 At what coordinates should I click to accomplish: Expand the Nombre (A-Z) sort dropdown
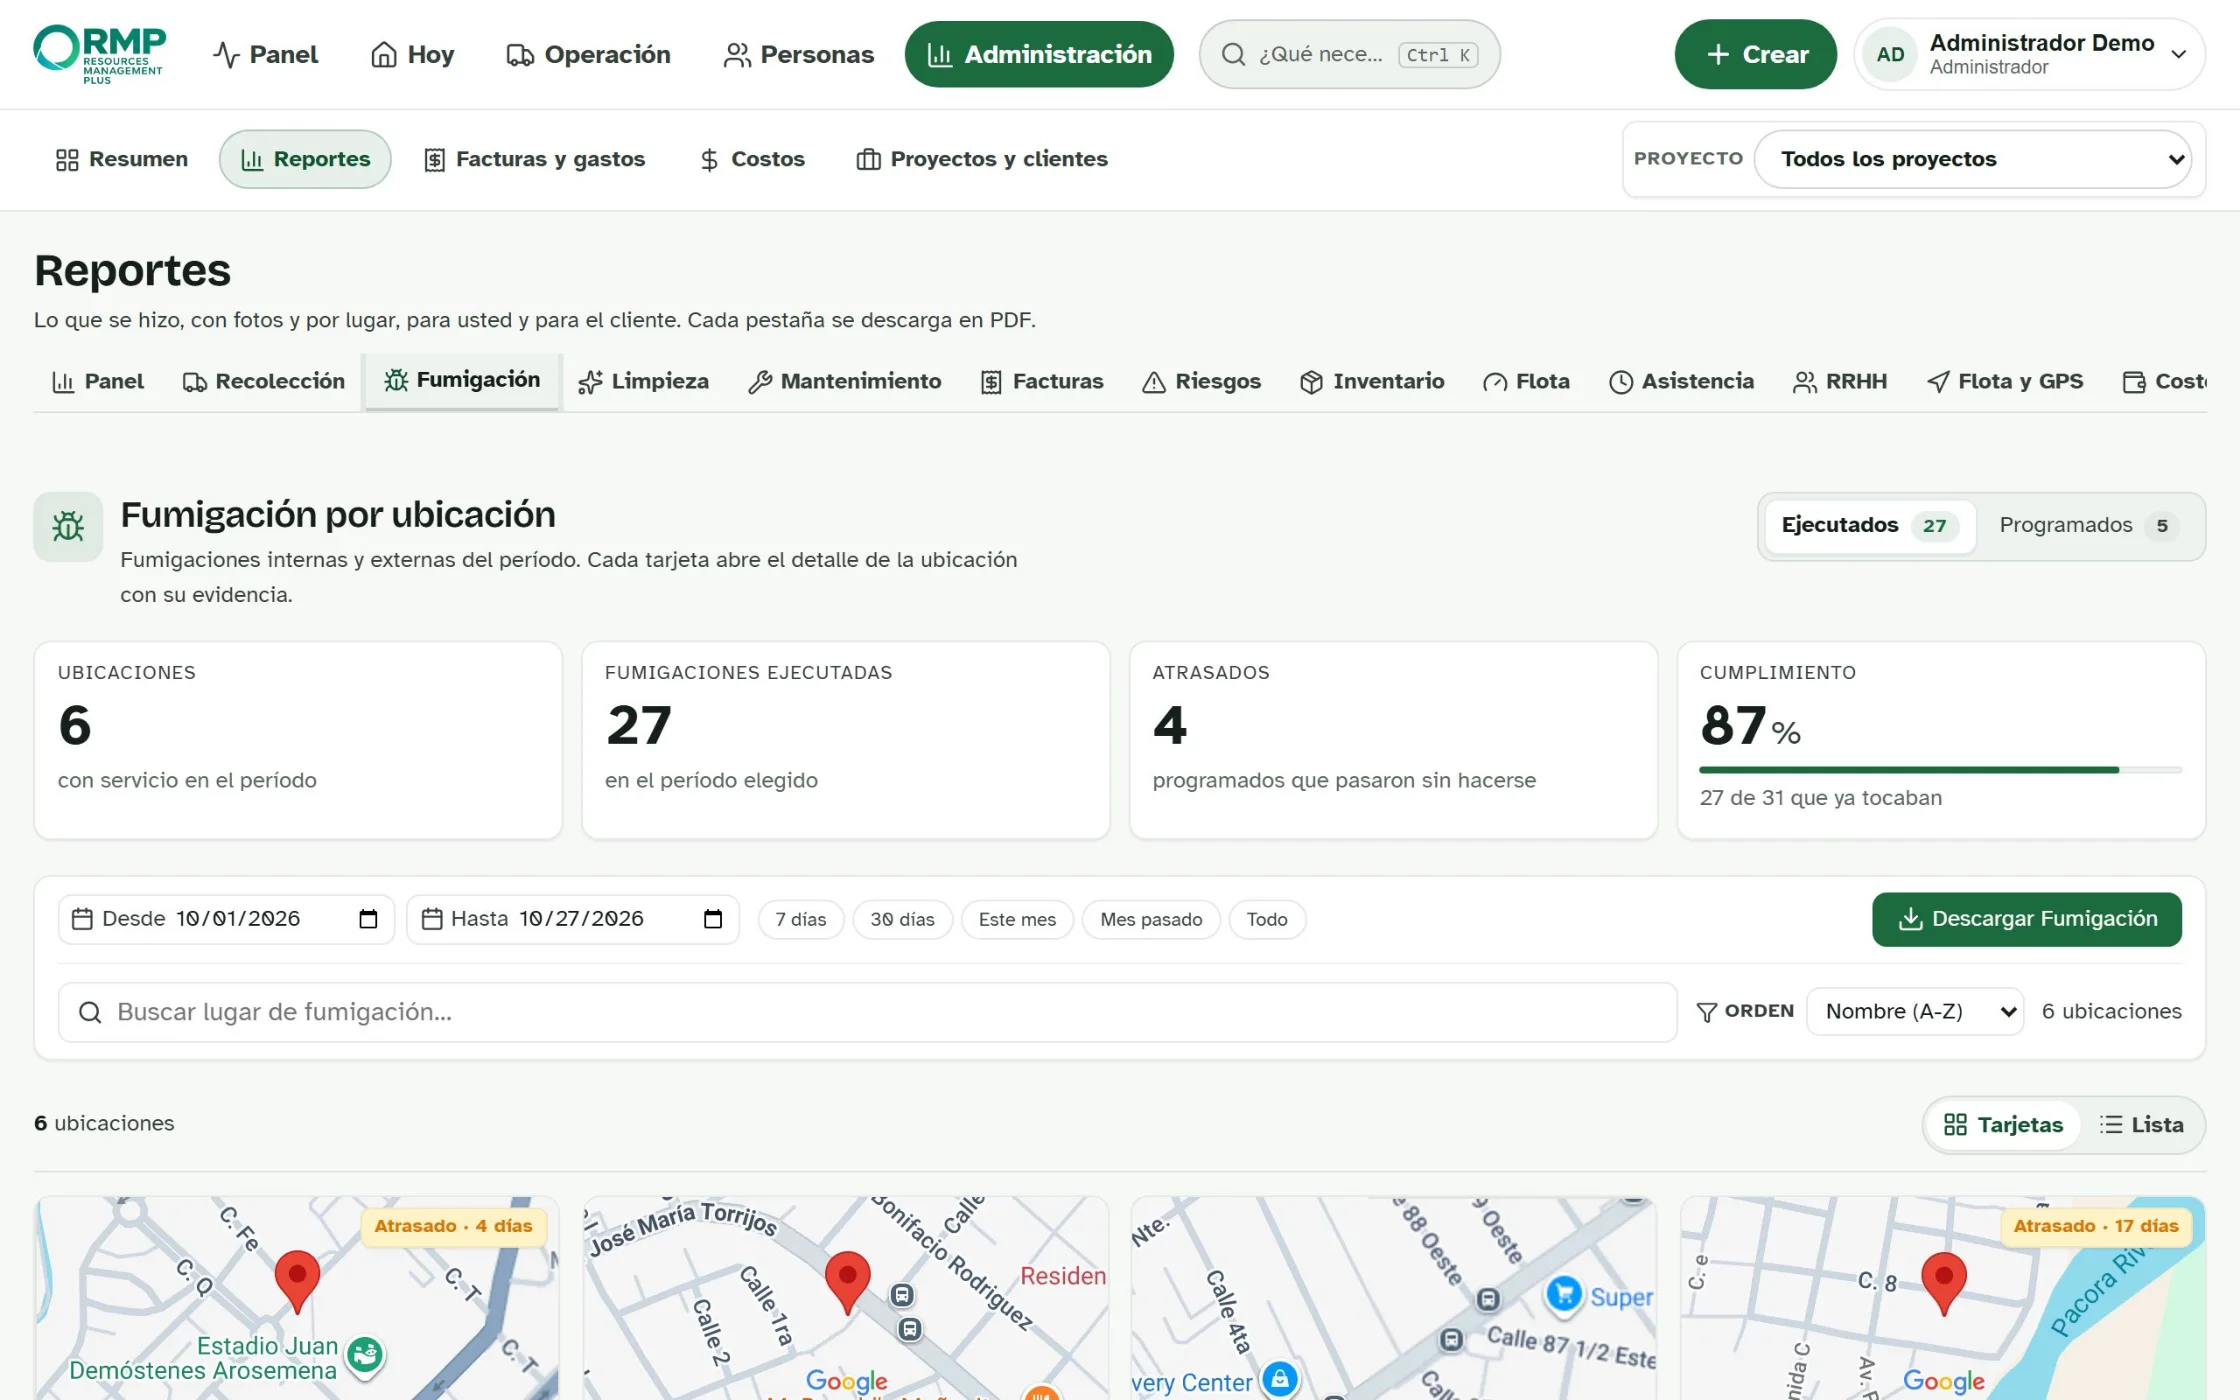(1915, 1012)
